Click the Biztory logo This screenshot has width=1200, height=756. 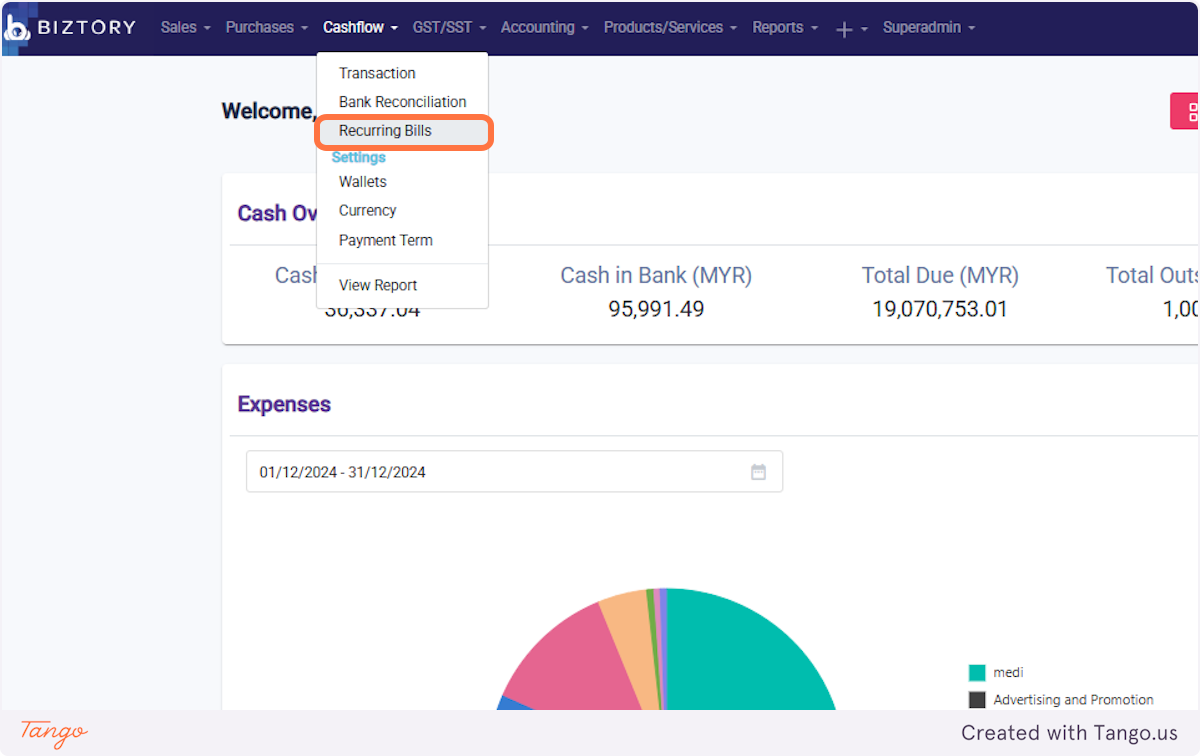[69, 28]
